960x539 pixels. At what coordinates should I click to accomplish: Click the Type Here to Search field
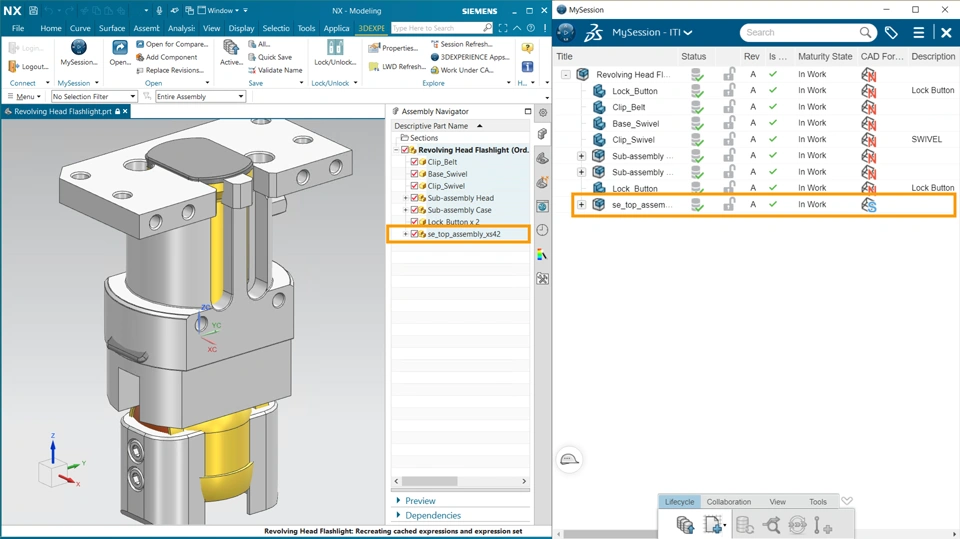(437, 28)
